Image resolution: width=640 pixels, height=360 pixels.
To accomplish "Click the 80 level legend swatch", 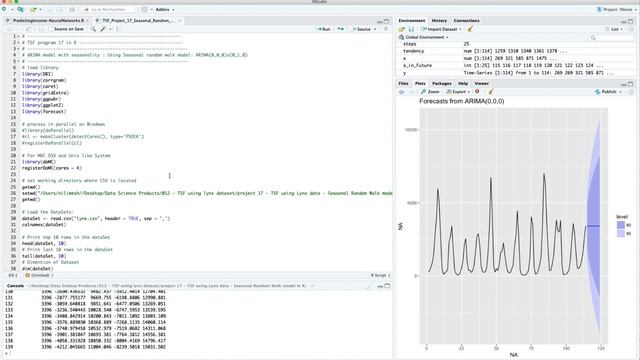I will pyautogui.click(x=620, y=225).
